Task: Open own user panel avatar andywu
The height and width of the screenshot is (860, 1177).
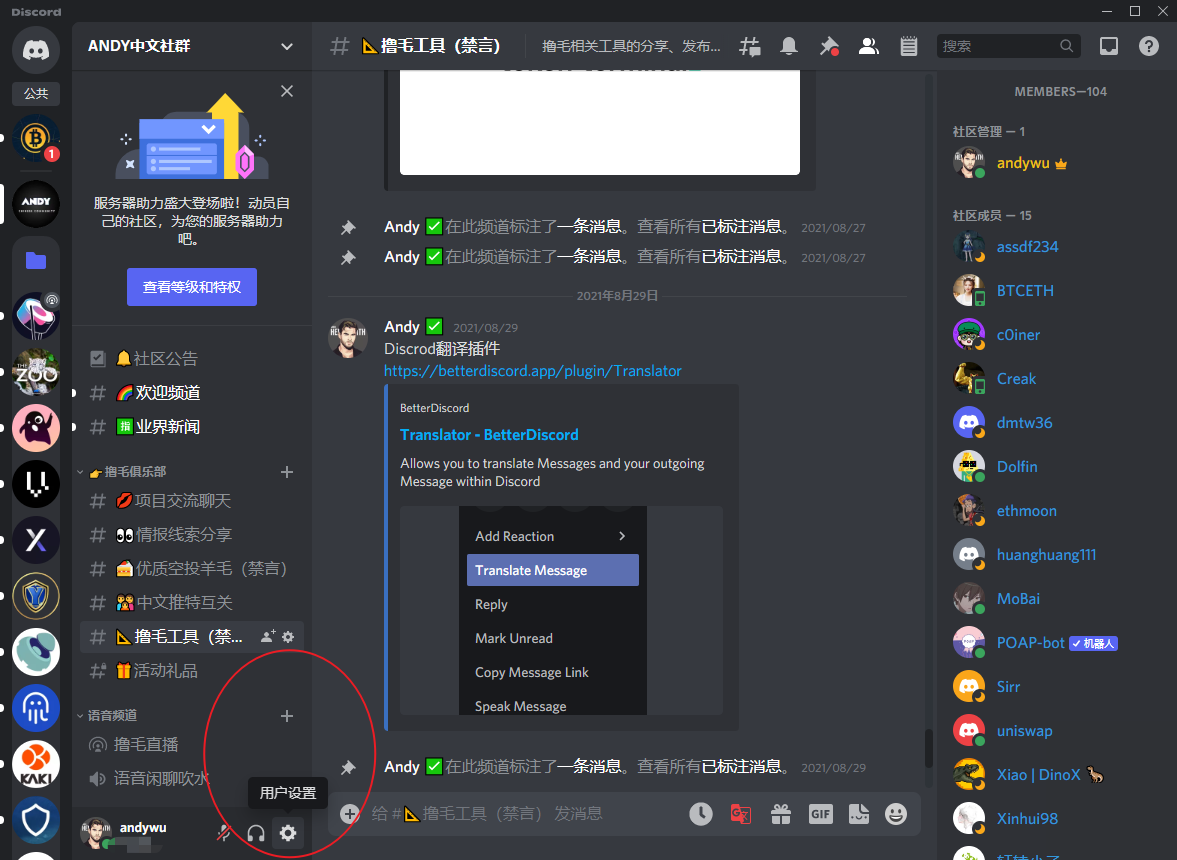Action: [96, 833]
